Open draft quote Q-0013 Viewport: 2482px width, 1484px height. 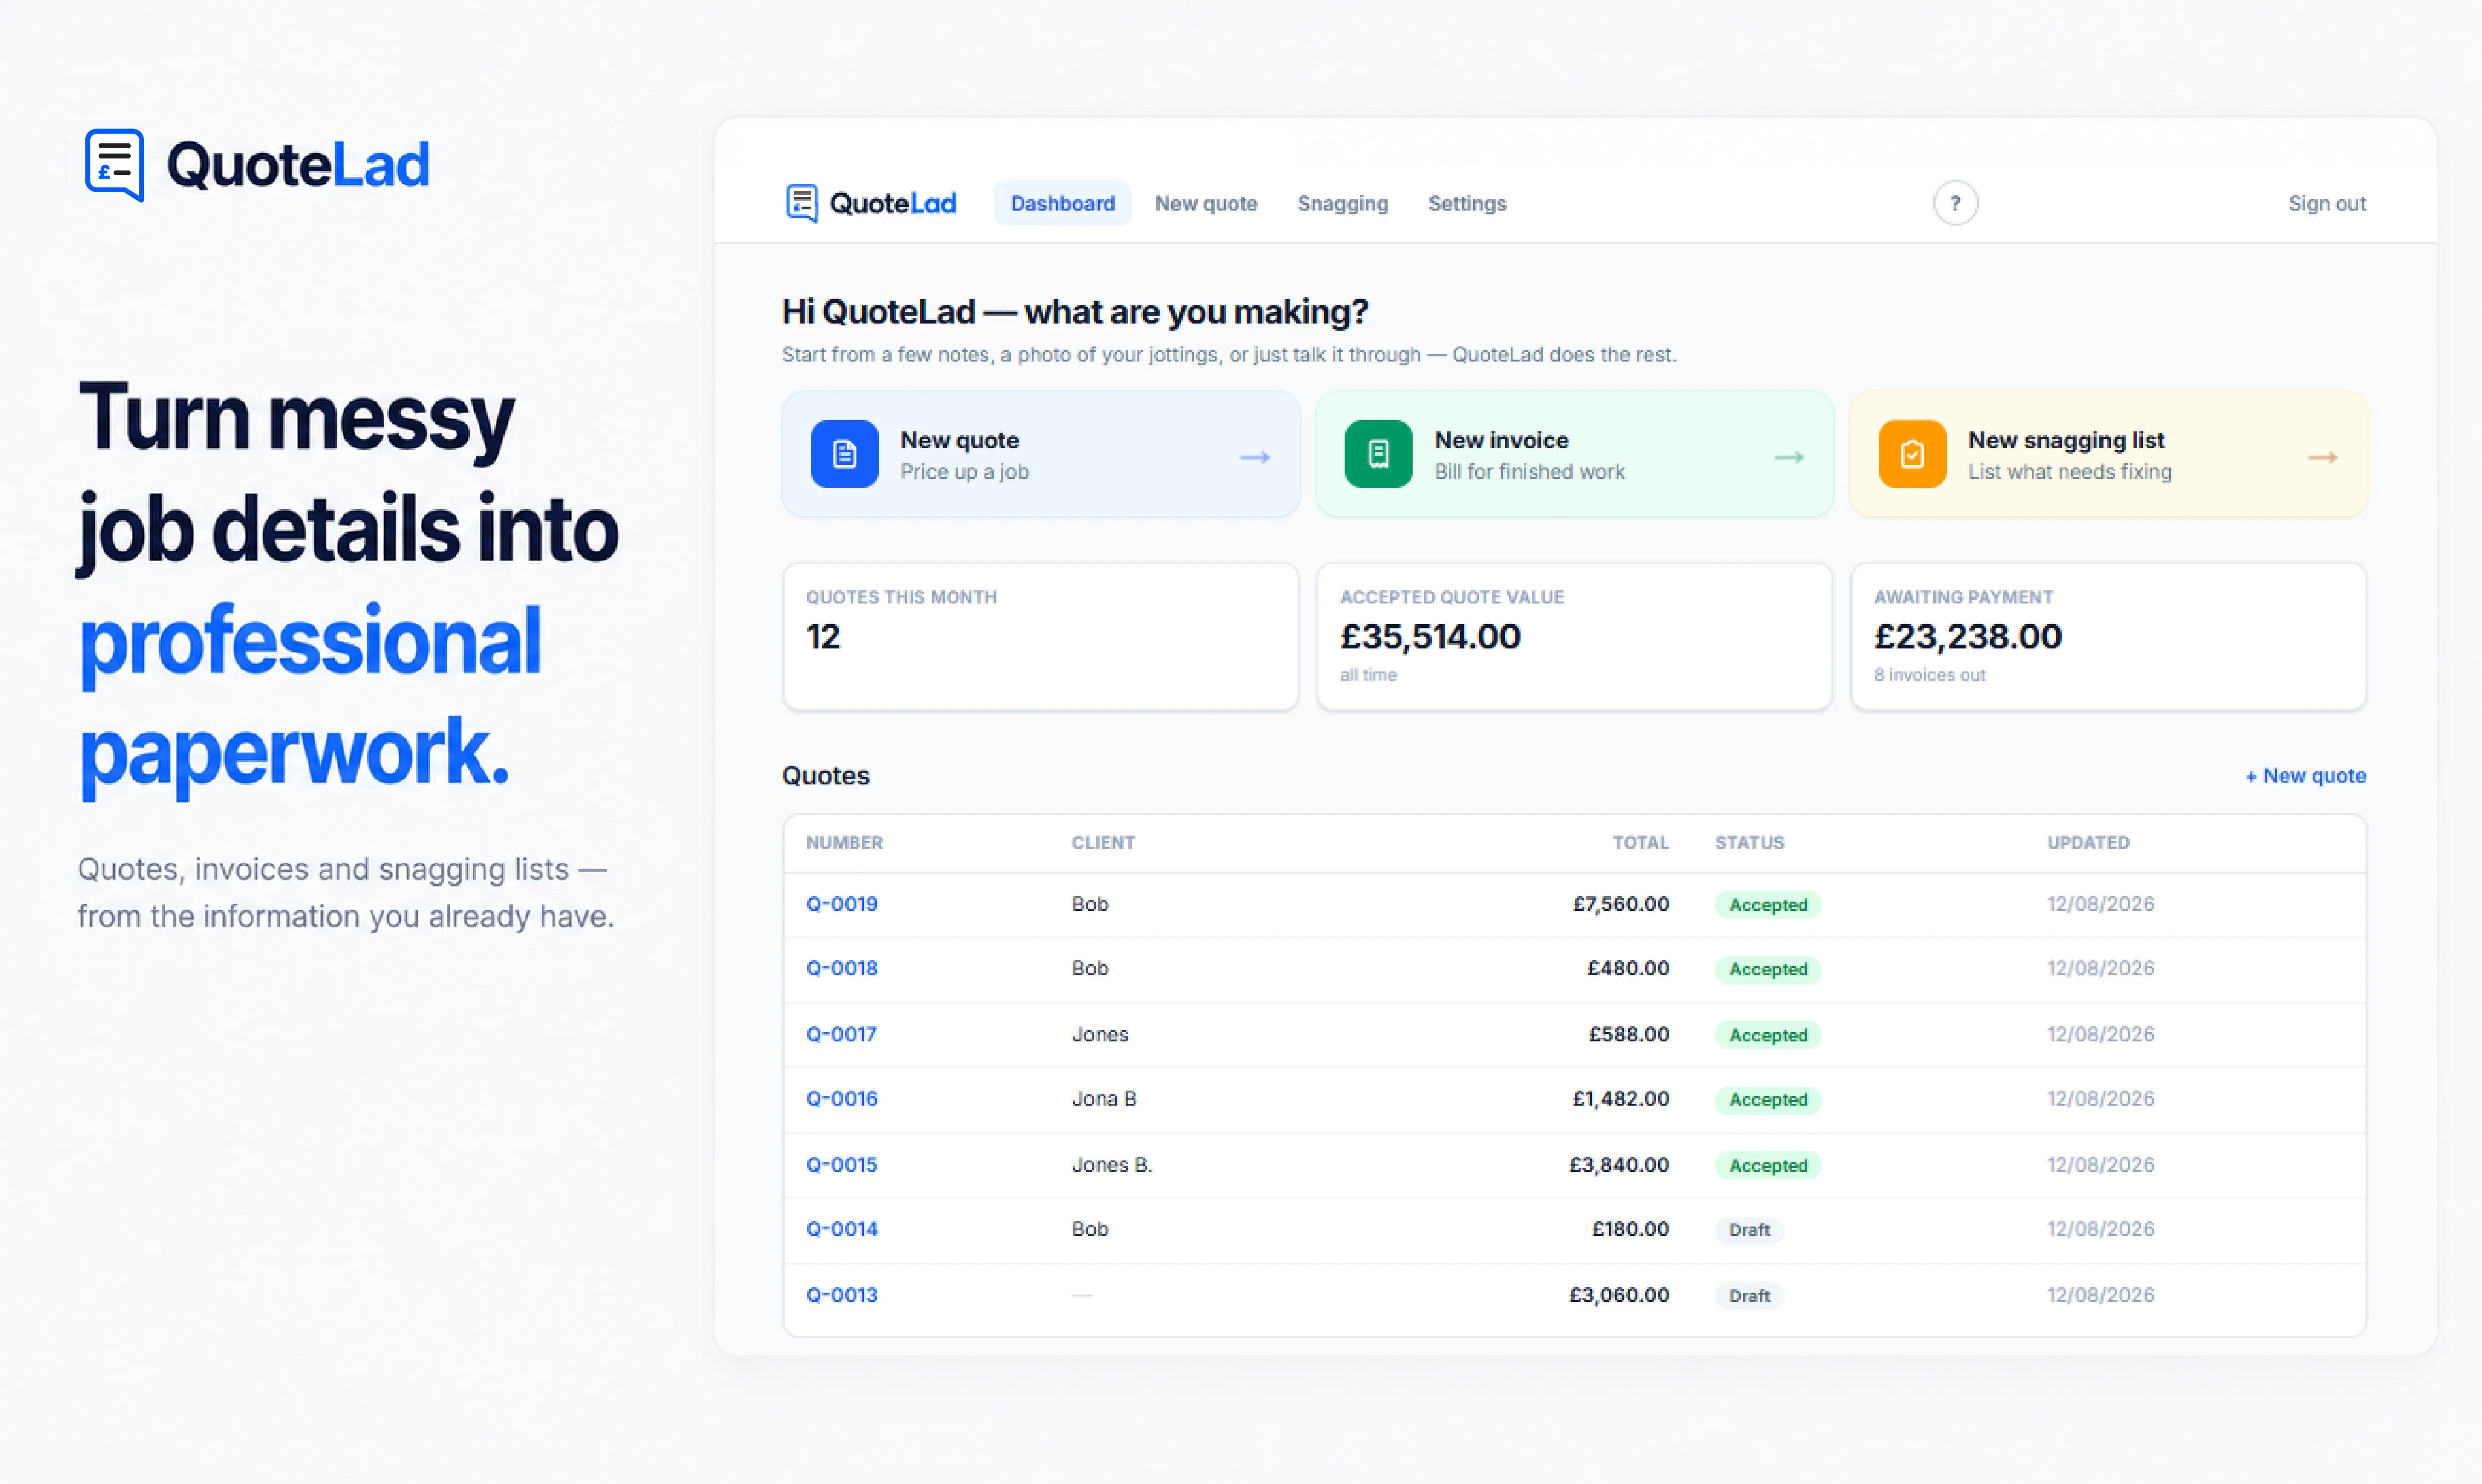pos(842,1295)
